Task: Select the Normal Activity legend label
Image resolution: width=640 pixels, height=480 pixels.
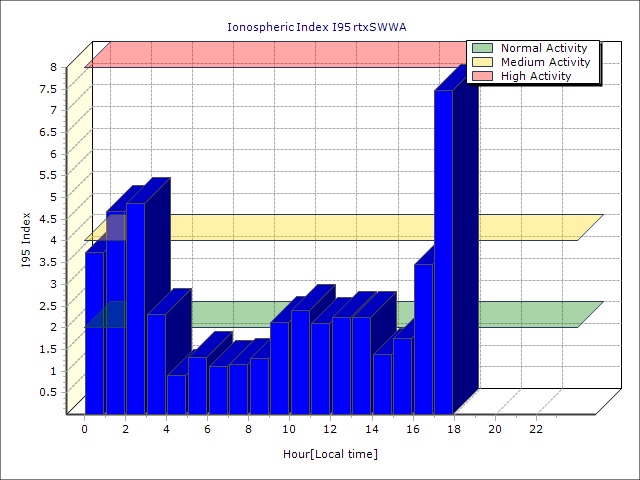Action: tap(543, 48)
